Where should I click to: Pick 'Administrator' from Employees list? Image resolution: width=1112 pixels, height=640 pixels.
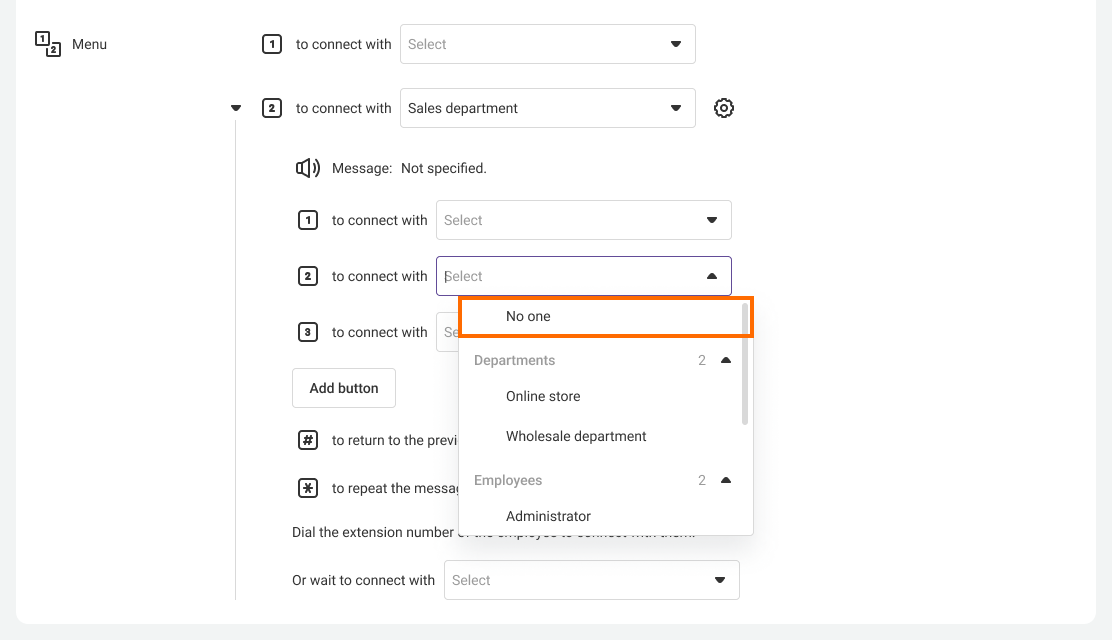tap(548, 516)
